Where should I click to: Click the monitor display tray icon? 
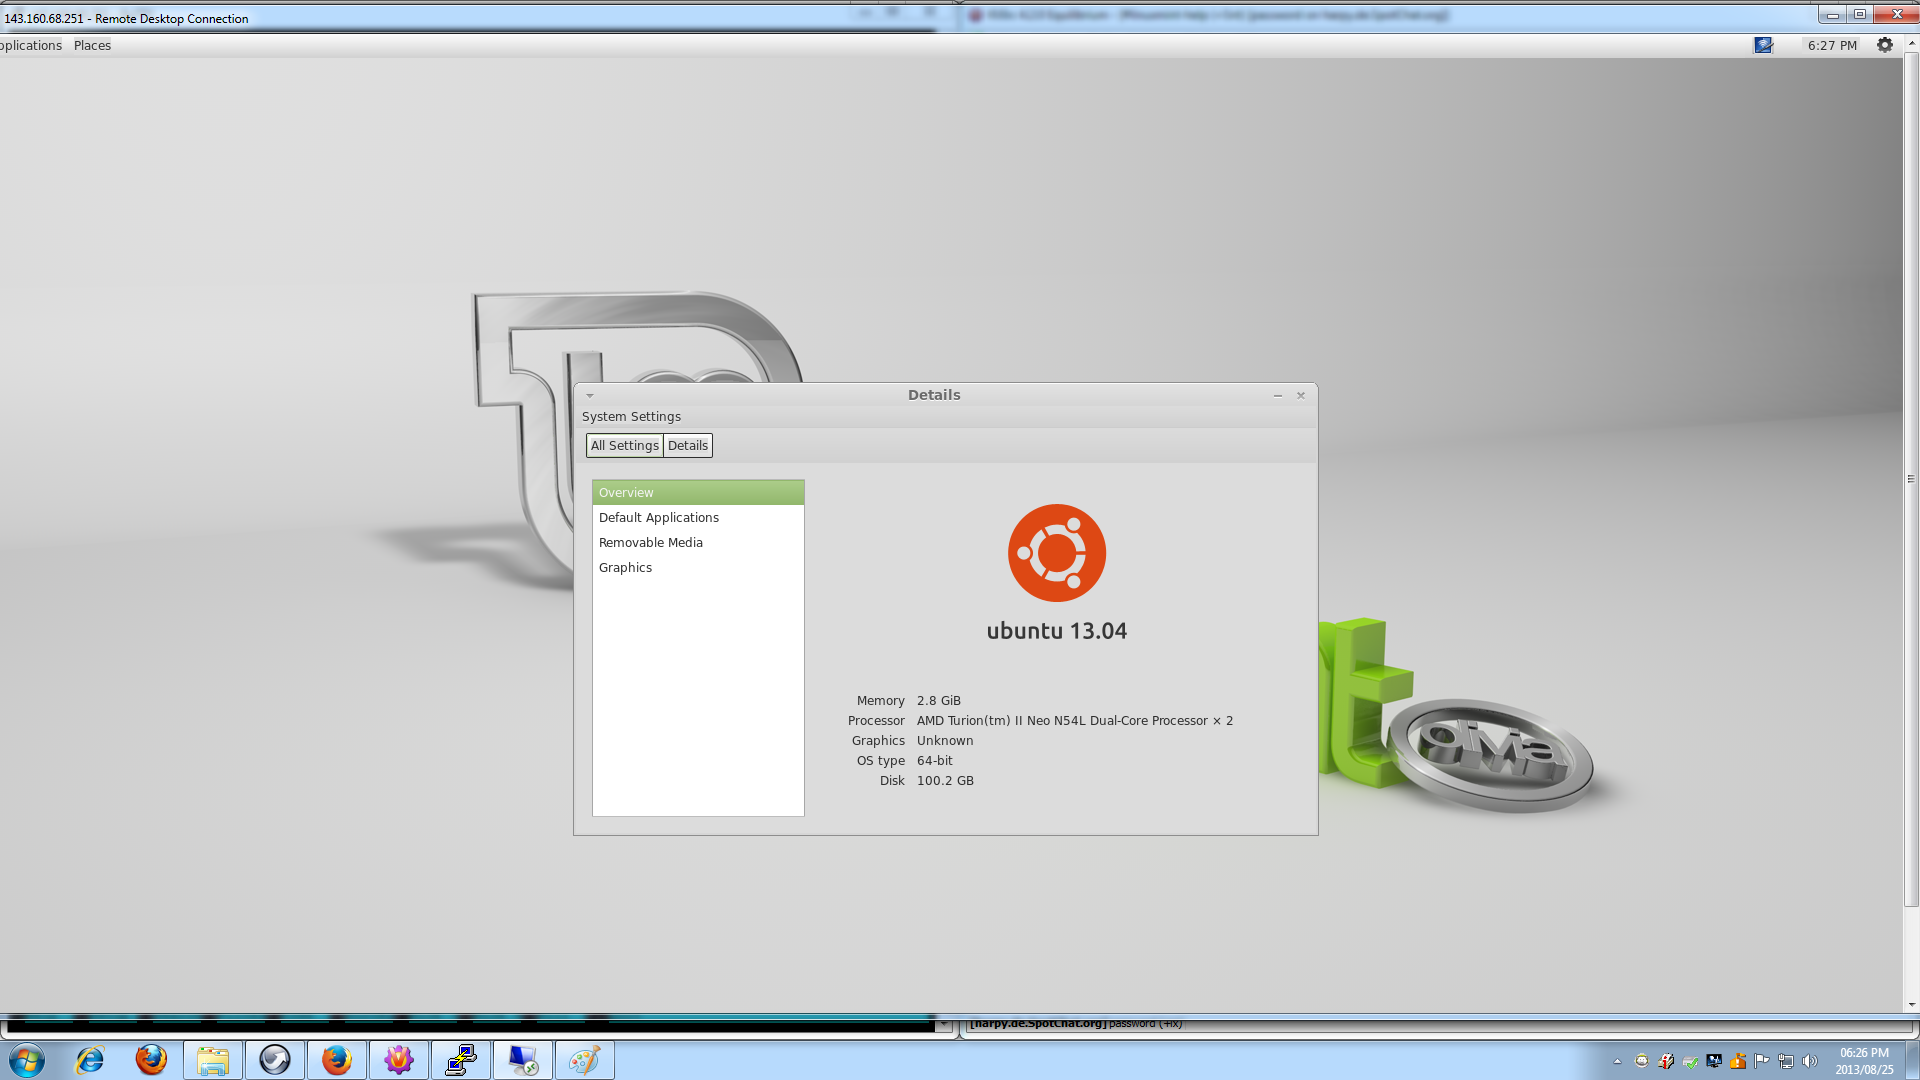tap(1714, 1061)
